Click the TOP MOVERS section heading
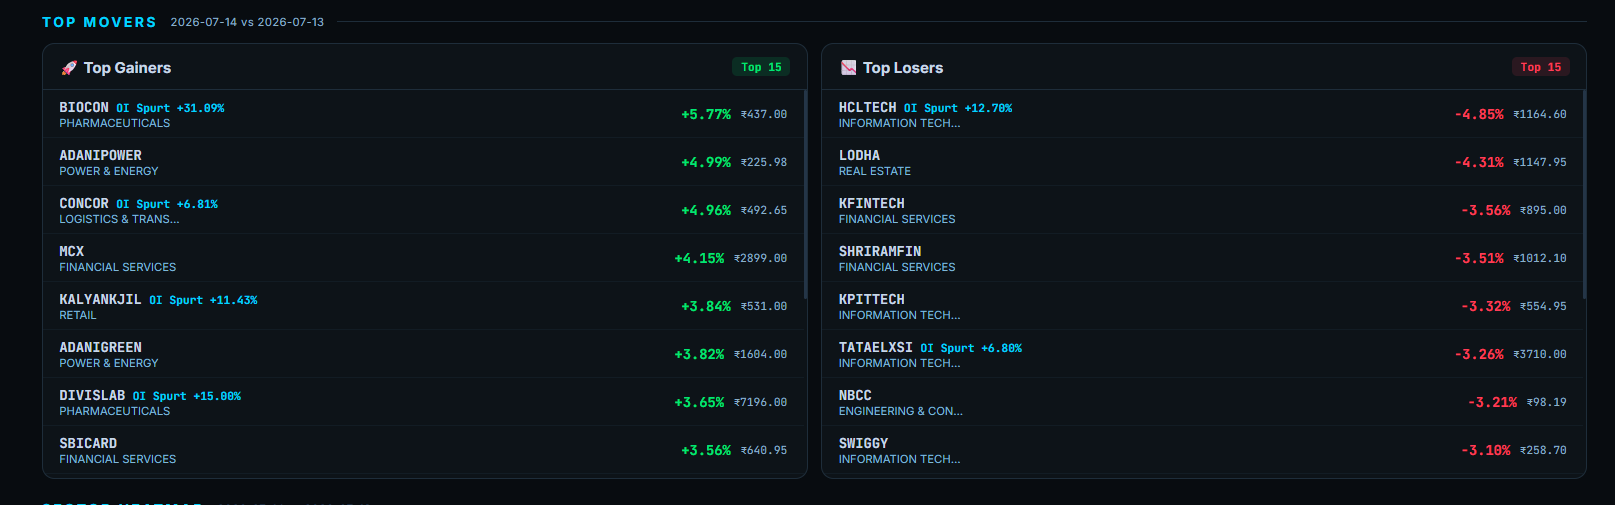The width and height of the screenshot is (1615, 505). (99, 22)
